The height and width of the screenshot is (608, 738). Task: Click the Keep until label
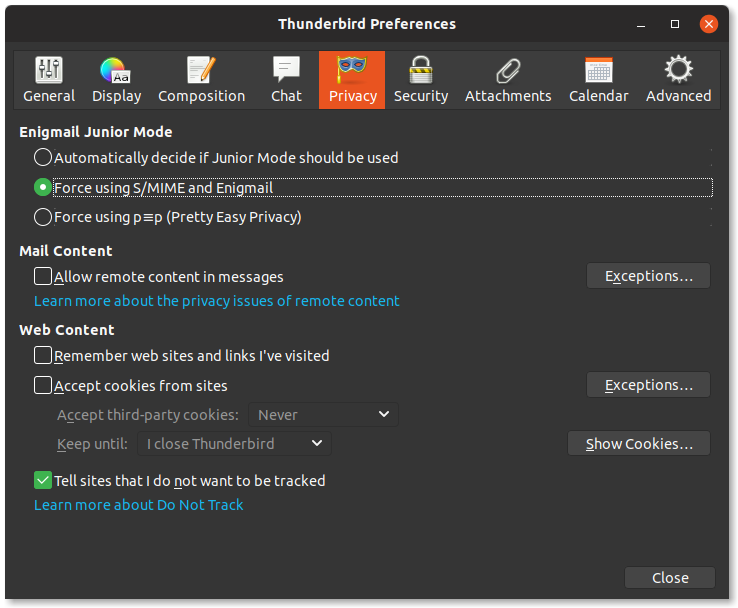(x=92, y=443)
